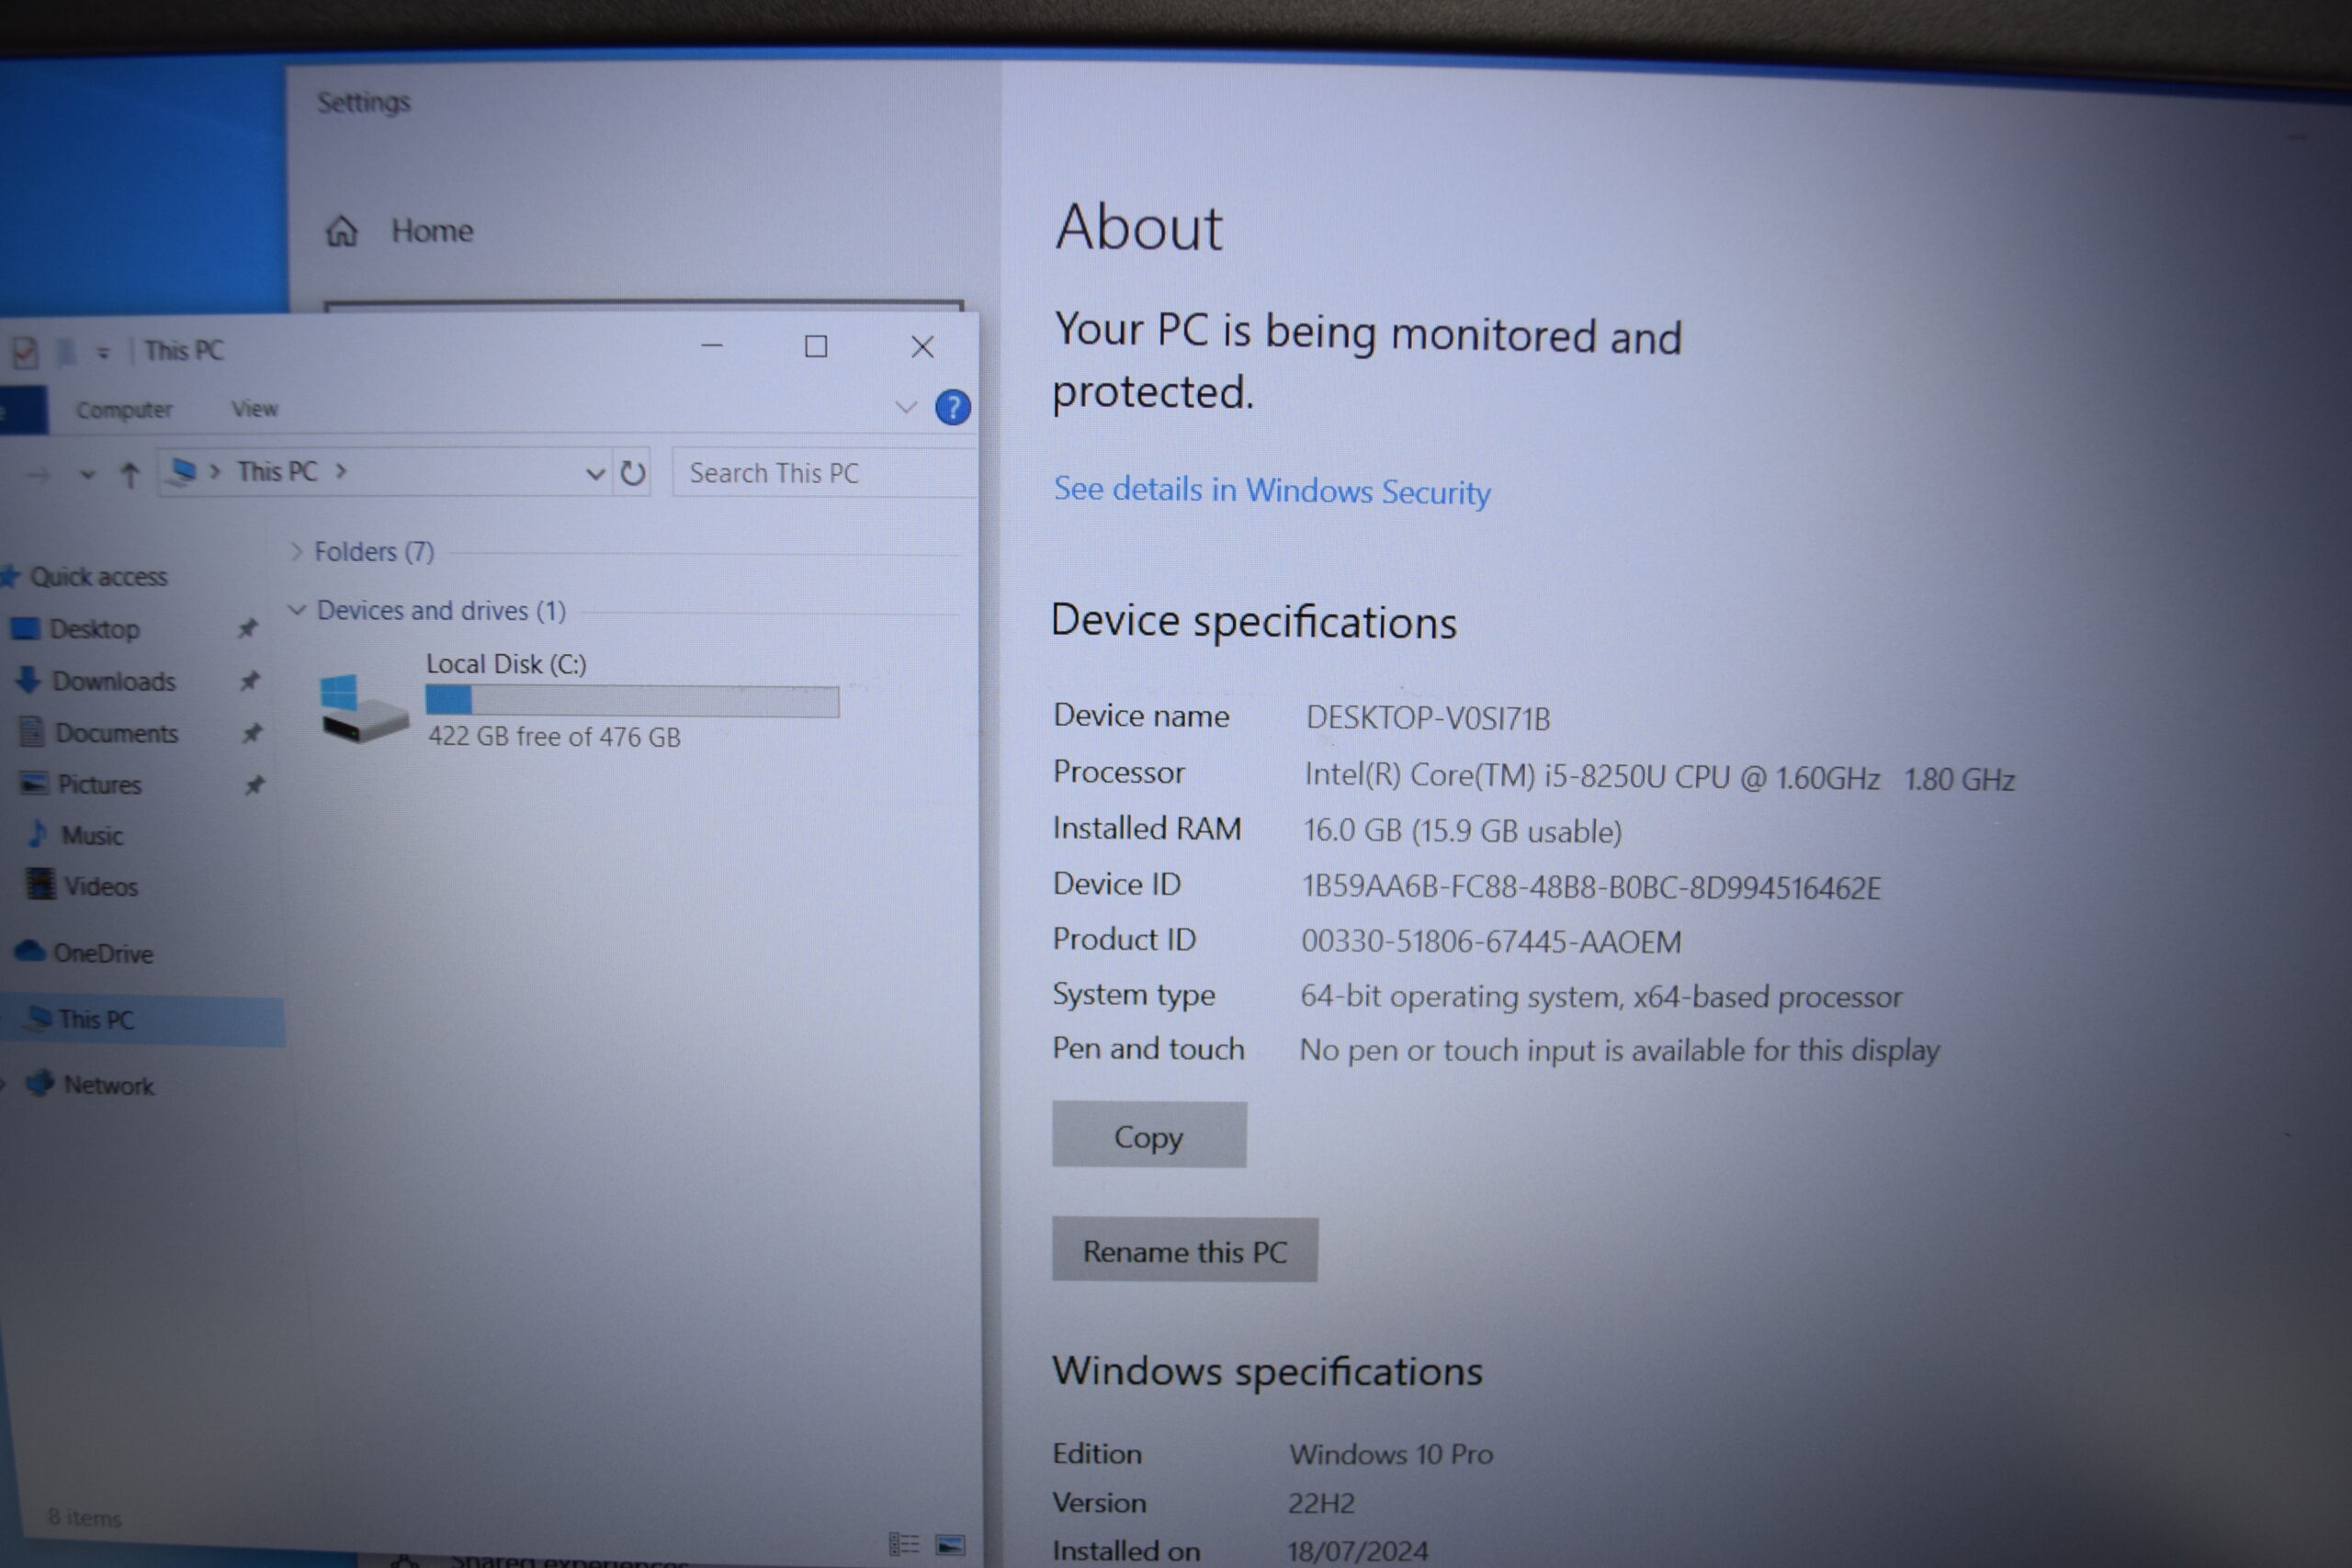The height and width of the screenshot is (1568, 2352).
Task: Open the address bar history dropdown
Action: (x=595, y=474)
